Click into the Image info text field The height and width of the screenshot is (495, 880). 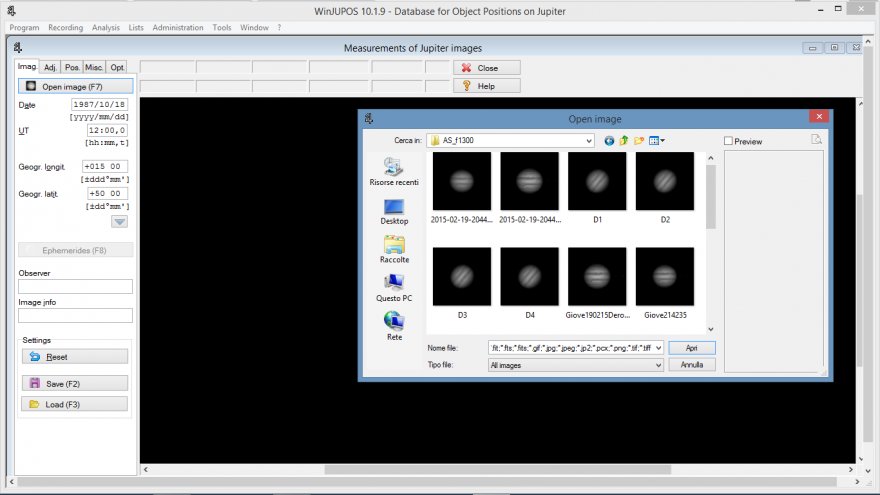(75, 315)
